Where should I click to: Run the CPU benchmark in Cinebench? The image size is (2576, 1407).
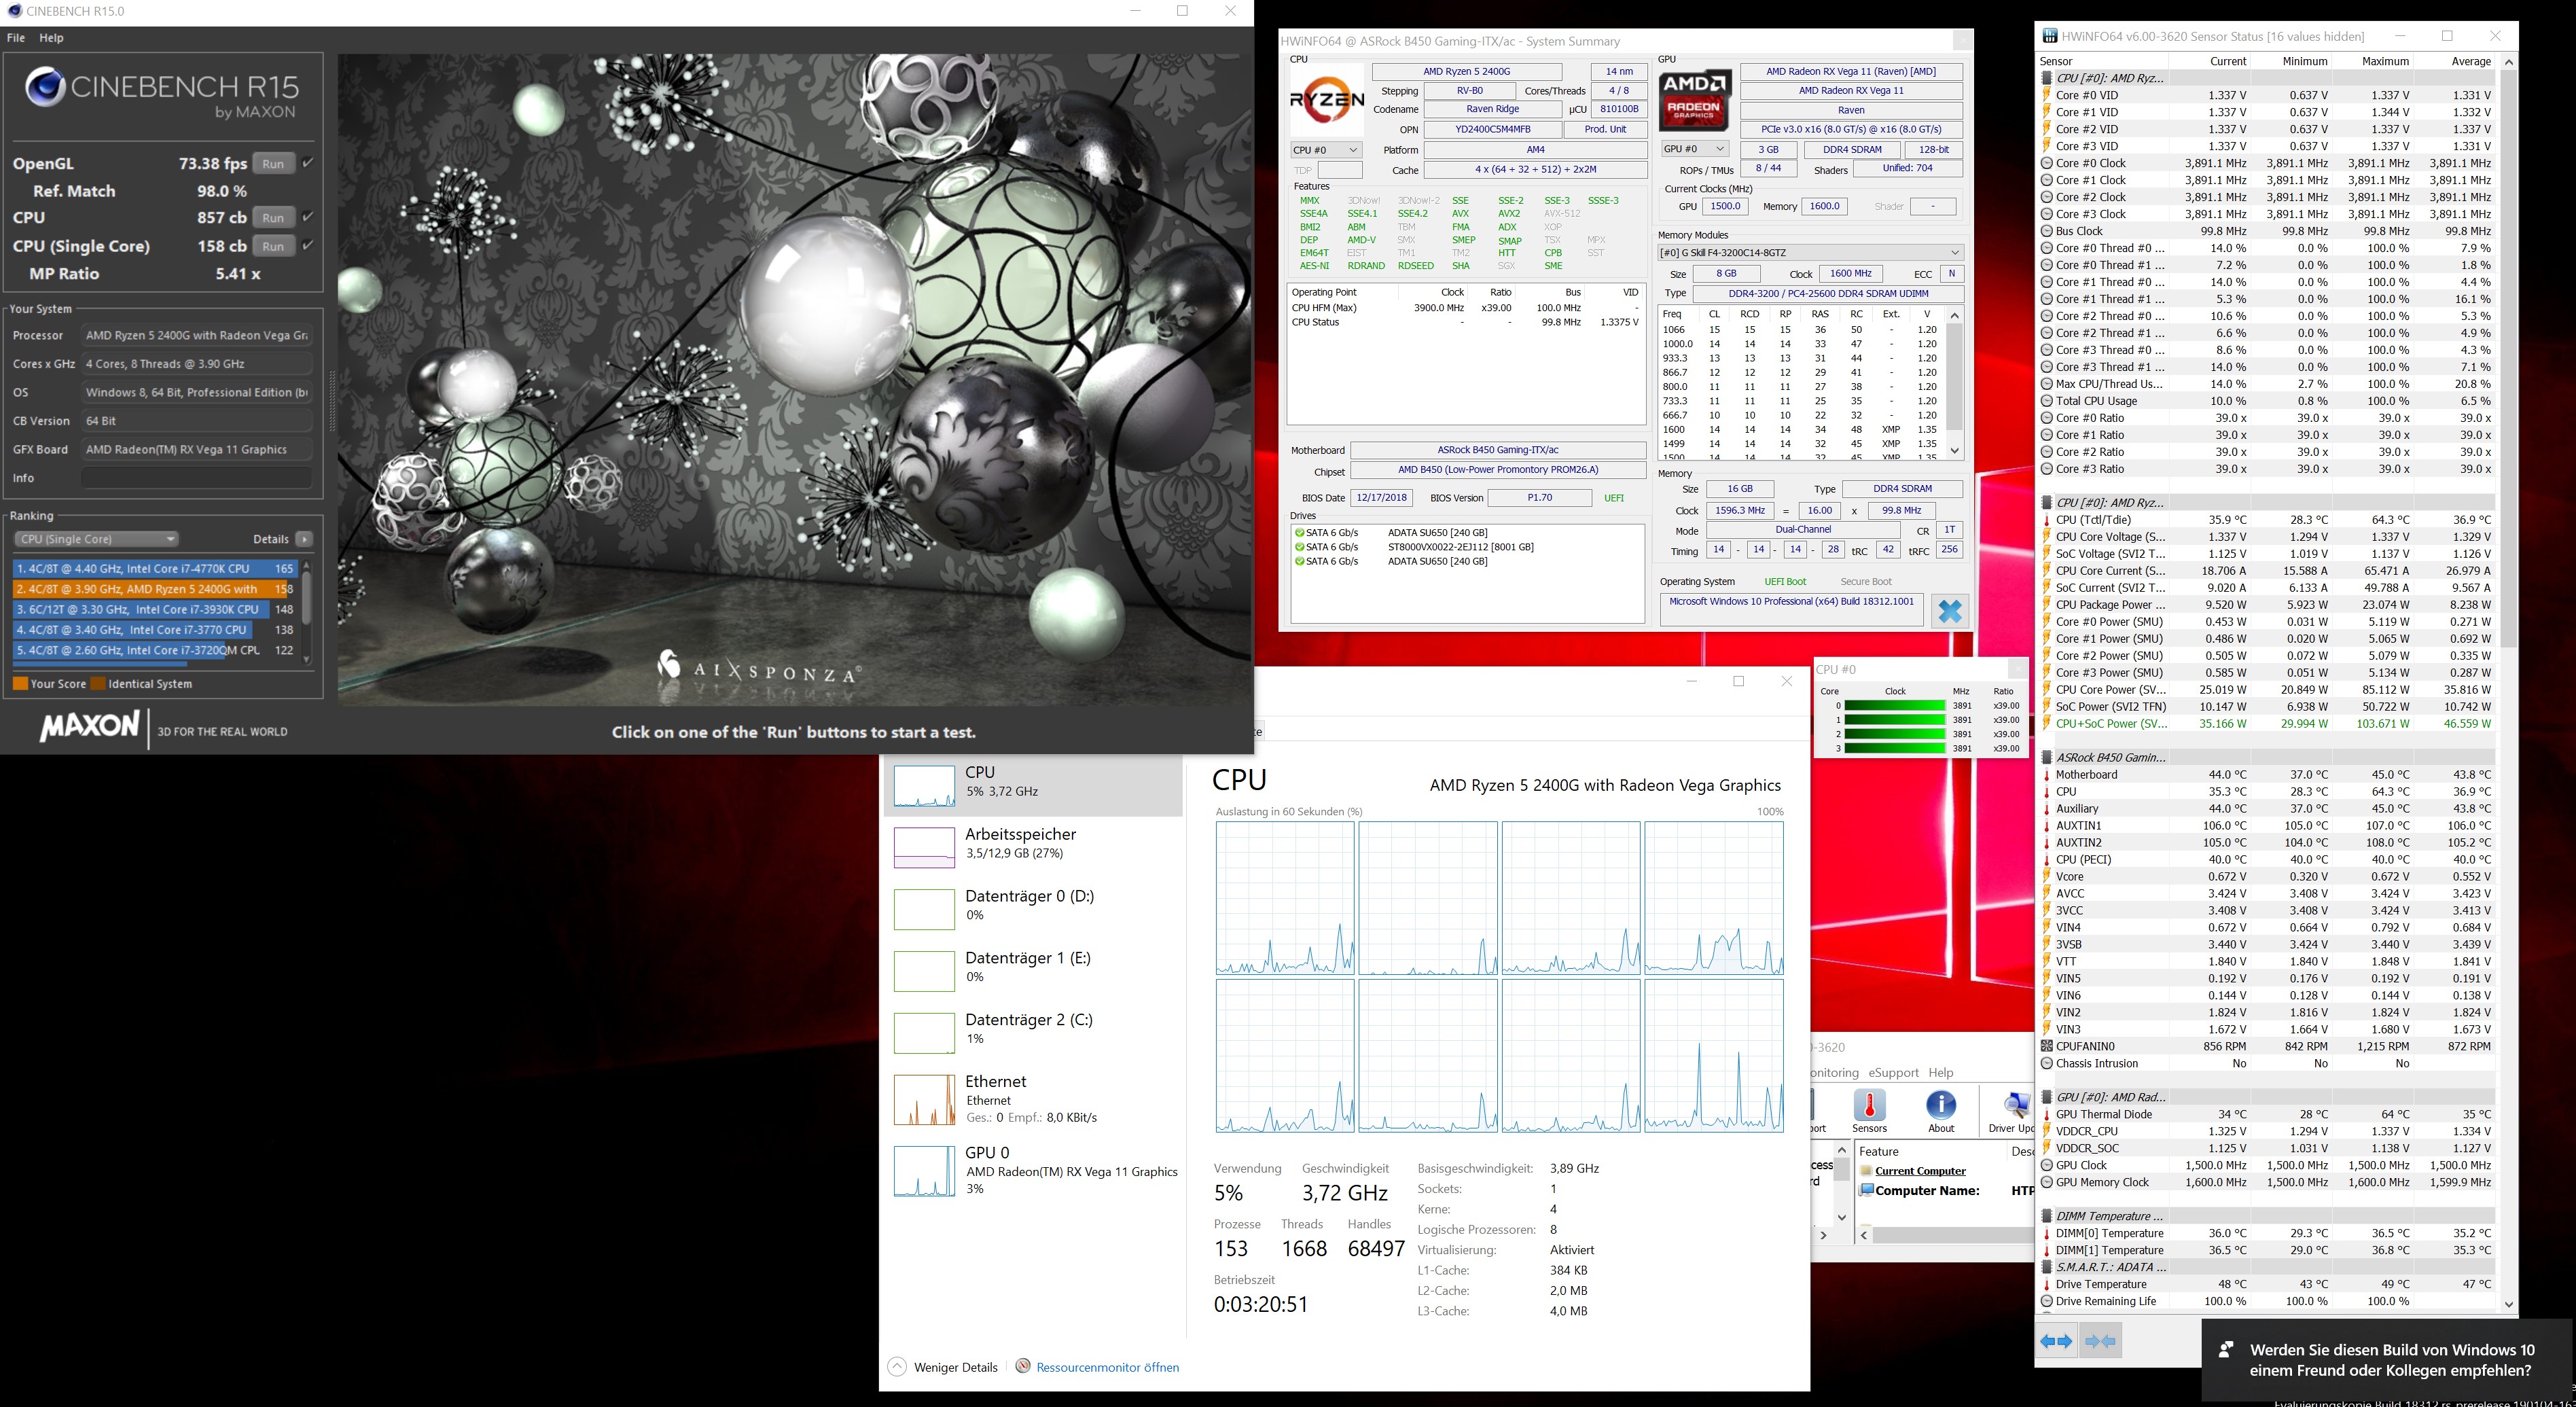click(273, 218)
